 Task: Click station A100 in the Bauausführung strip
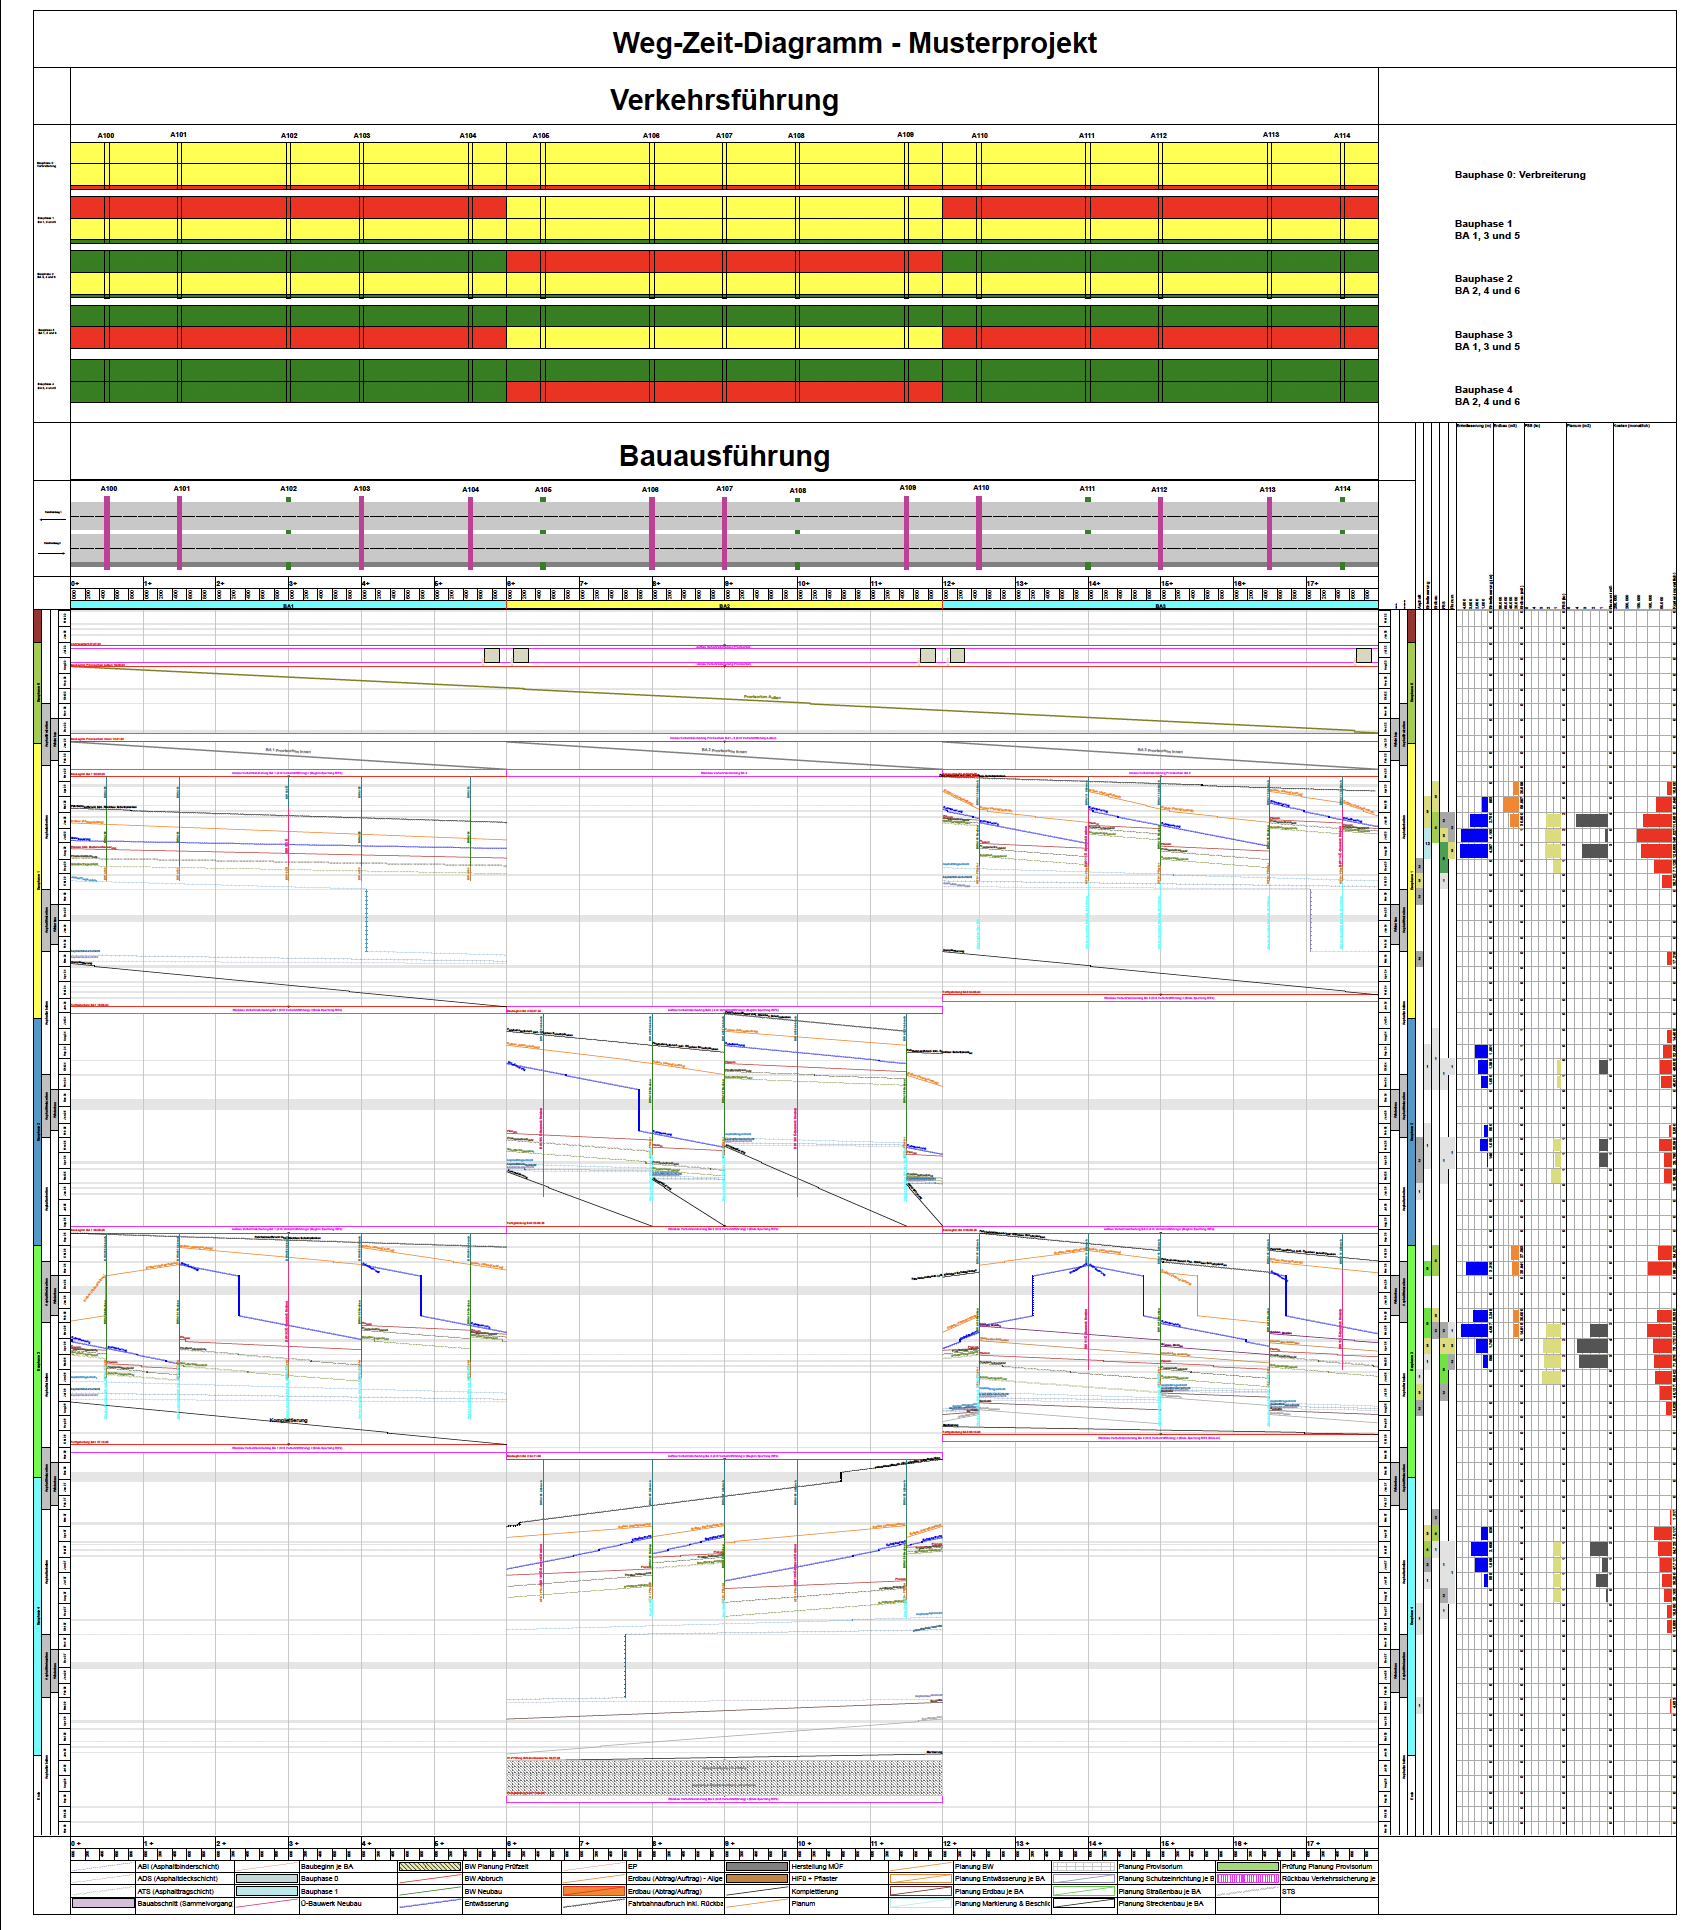pos(109,489)
